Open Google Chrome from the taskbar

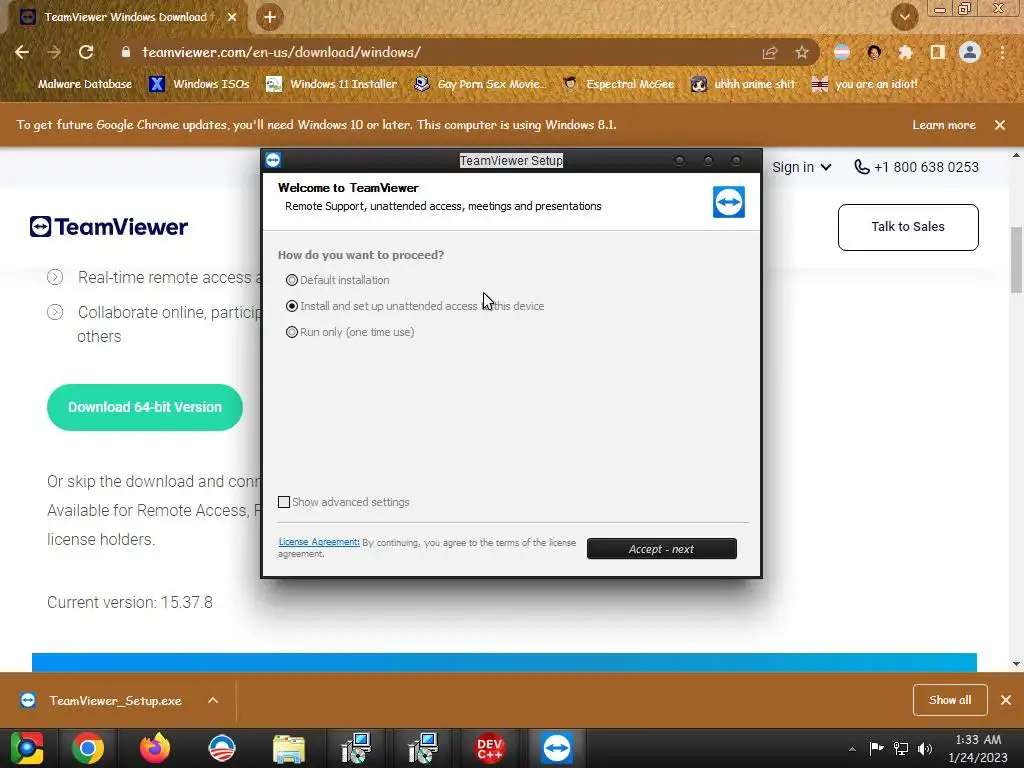pyautogui.click(x=88, y=748)
